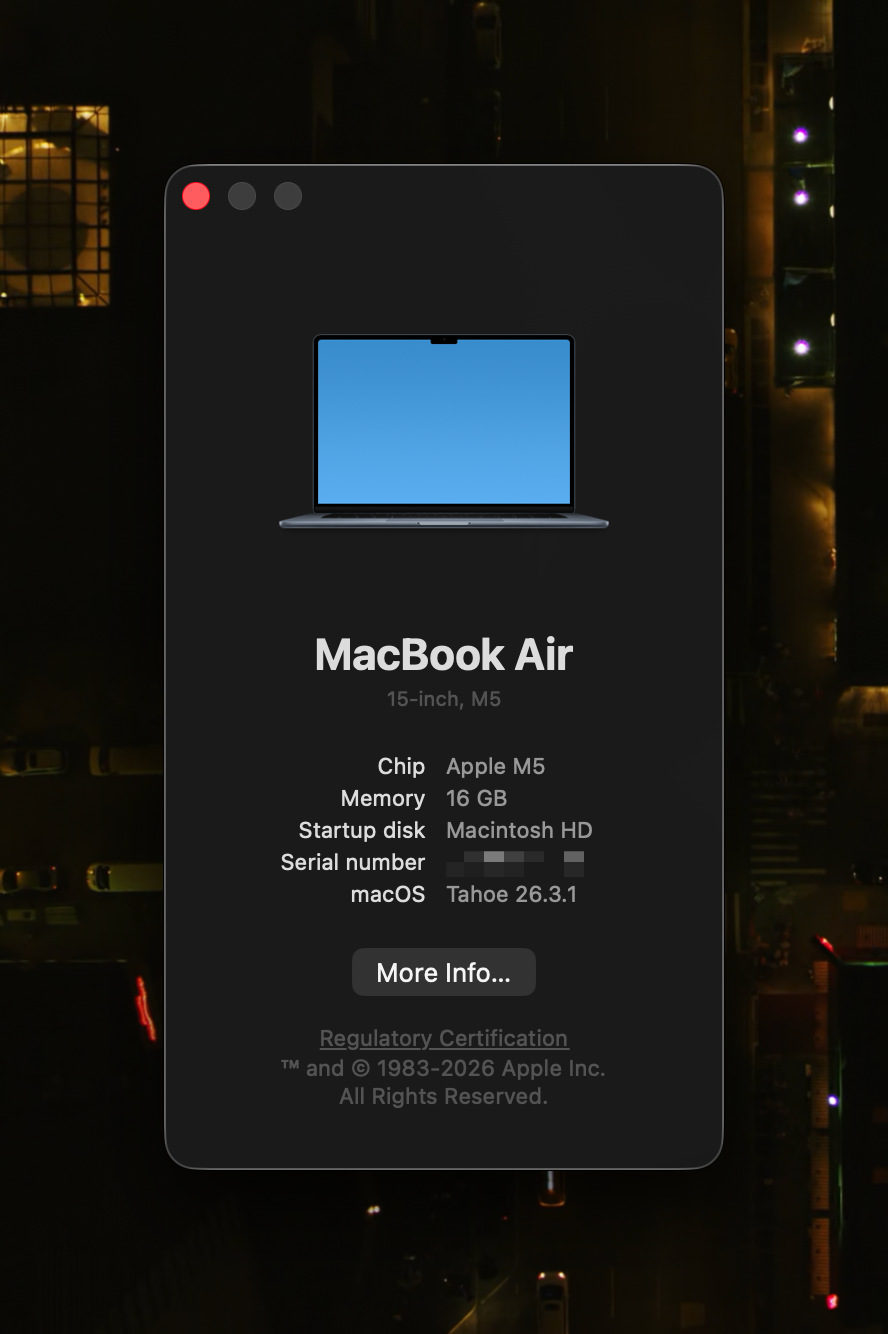Click the Chip label
888x1334 pixels.
(x=401, y=766)
